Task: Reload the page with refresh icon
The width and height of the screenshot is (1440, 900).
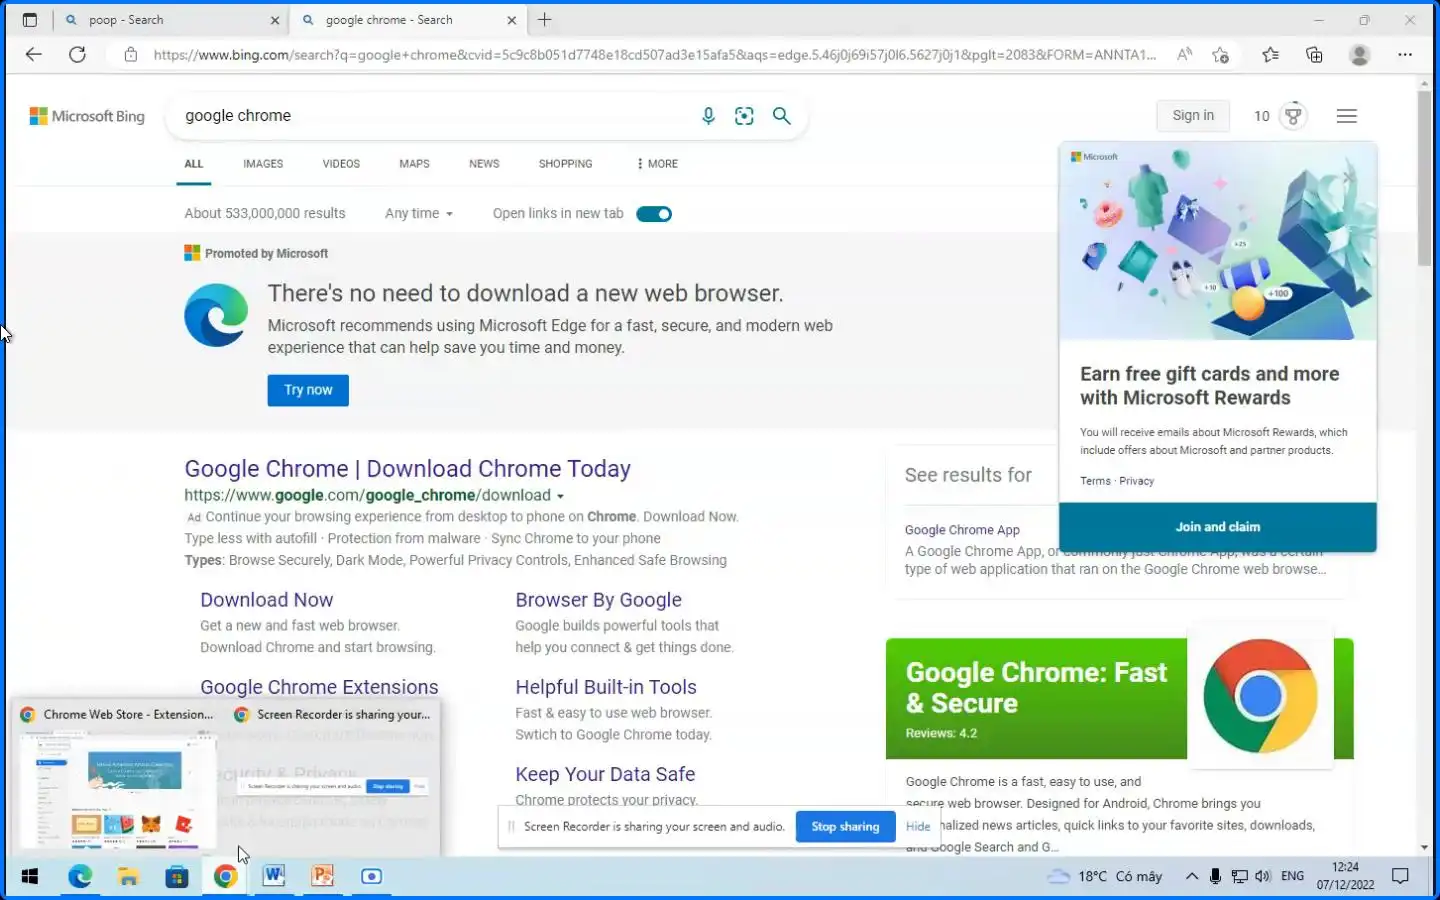Action: pos(77,55)
